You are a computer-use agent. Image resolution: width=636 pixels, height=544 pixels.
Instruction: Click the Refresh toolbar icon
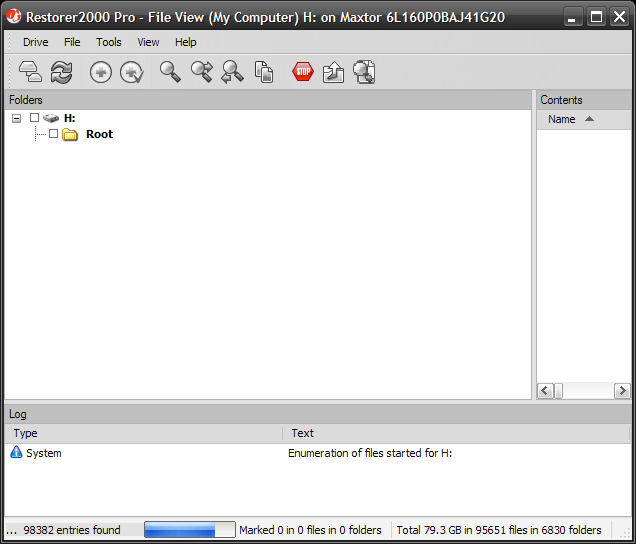(61, 72)
